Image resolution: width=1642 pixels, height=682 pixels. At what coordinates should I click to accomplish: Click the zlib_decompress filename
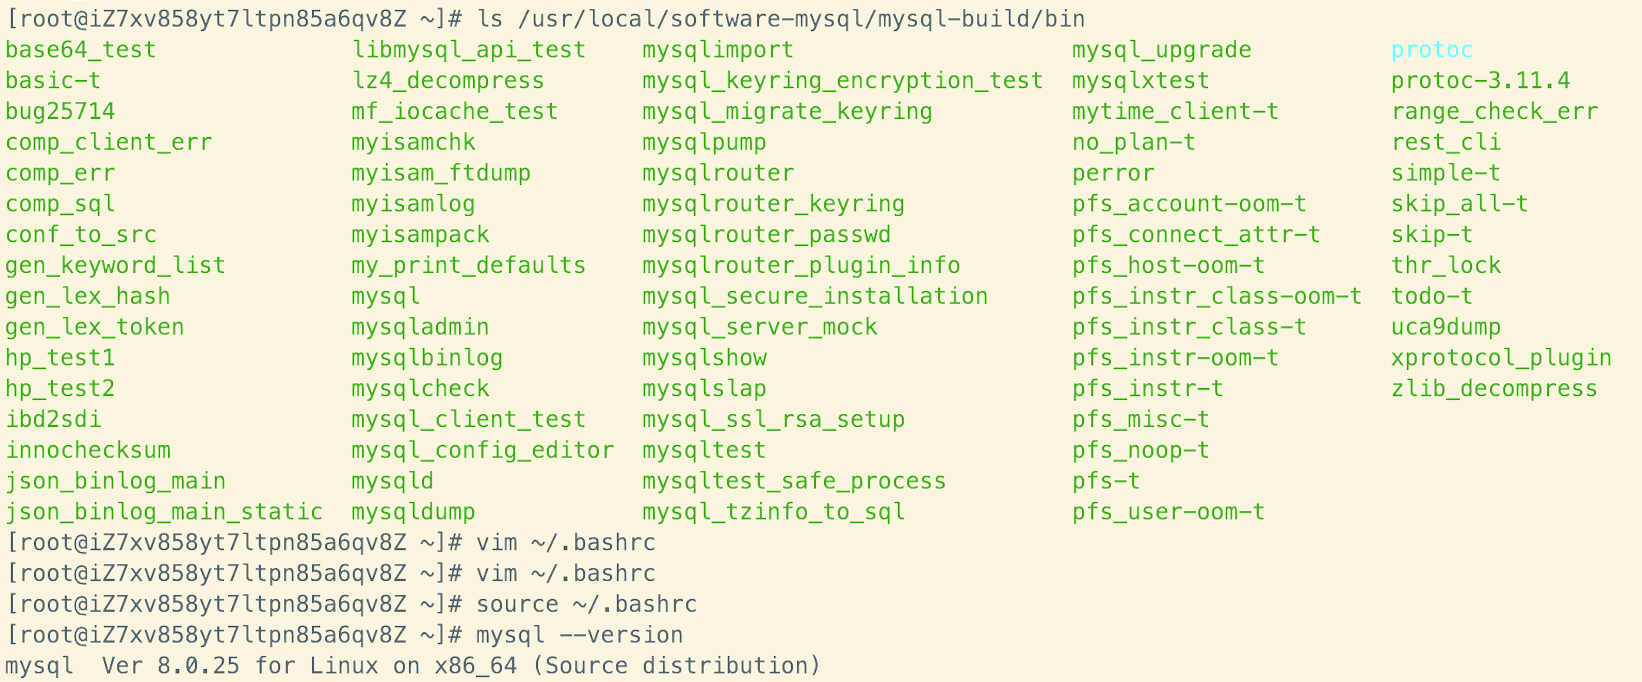[1494, 389]
